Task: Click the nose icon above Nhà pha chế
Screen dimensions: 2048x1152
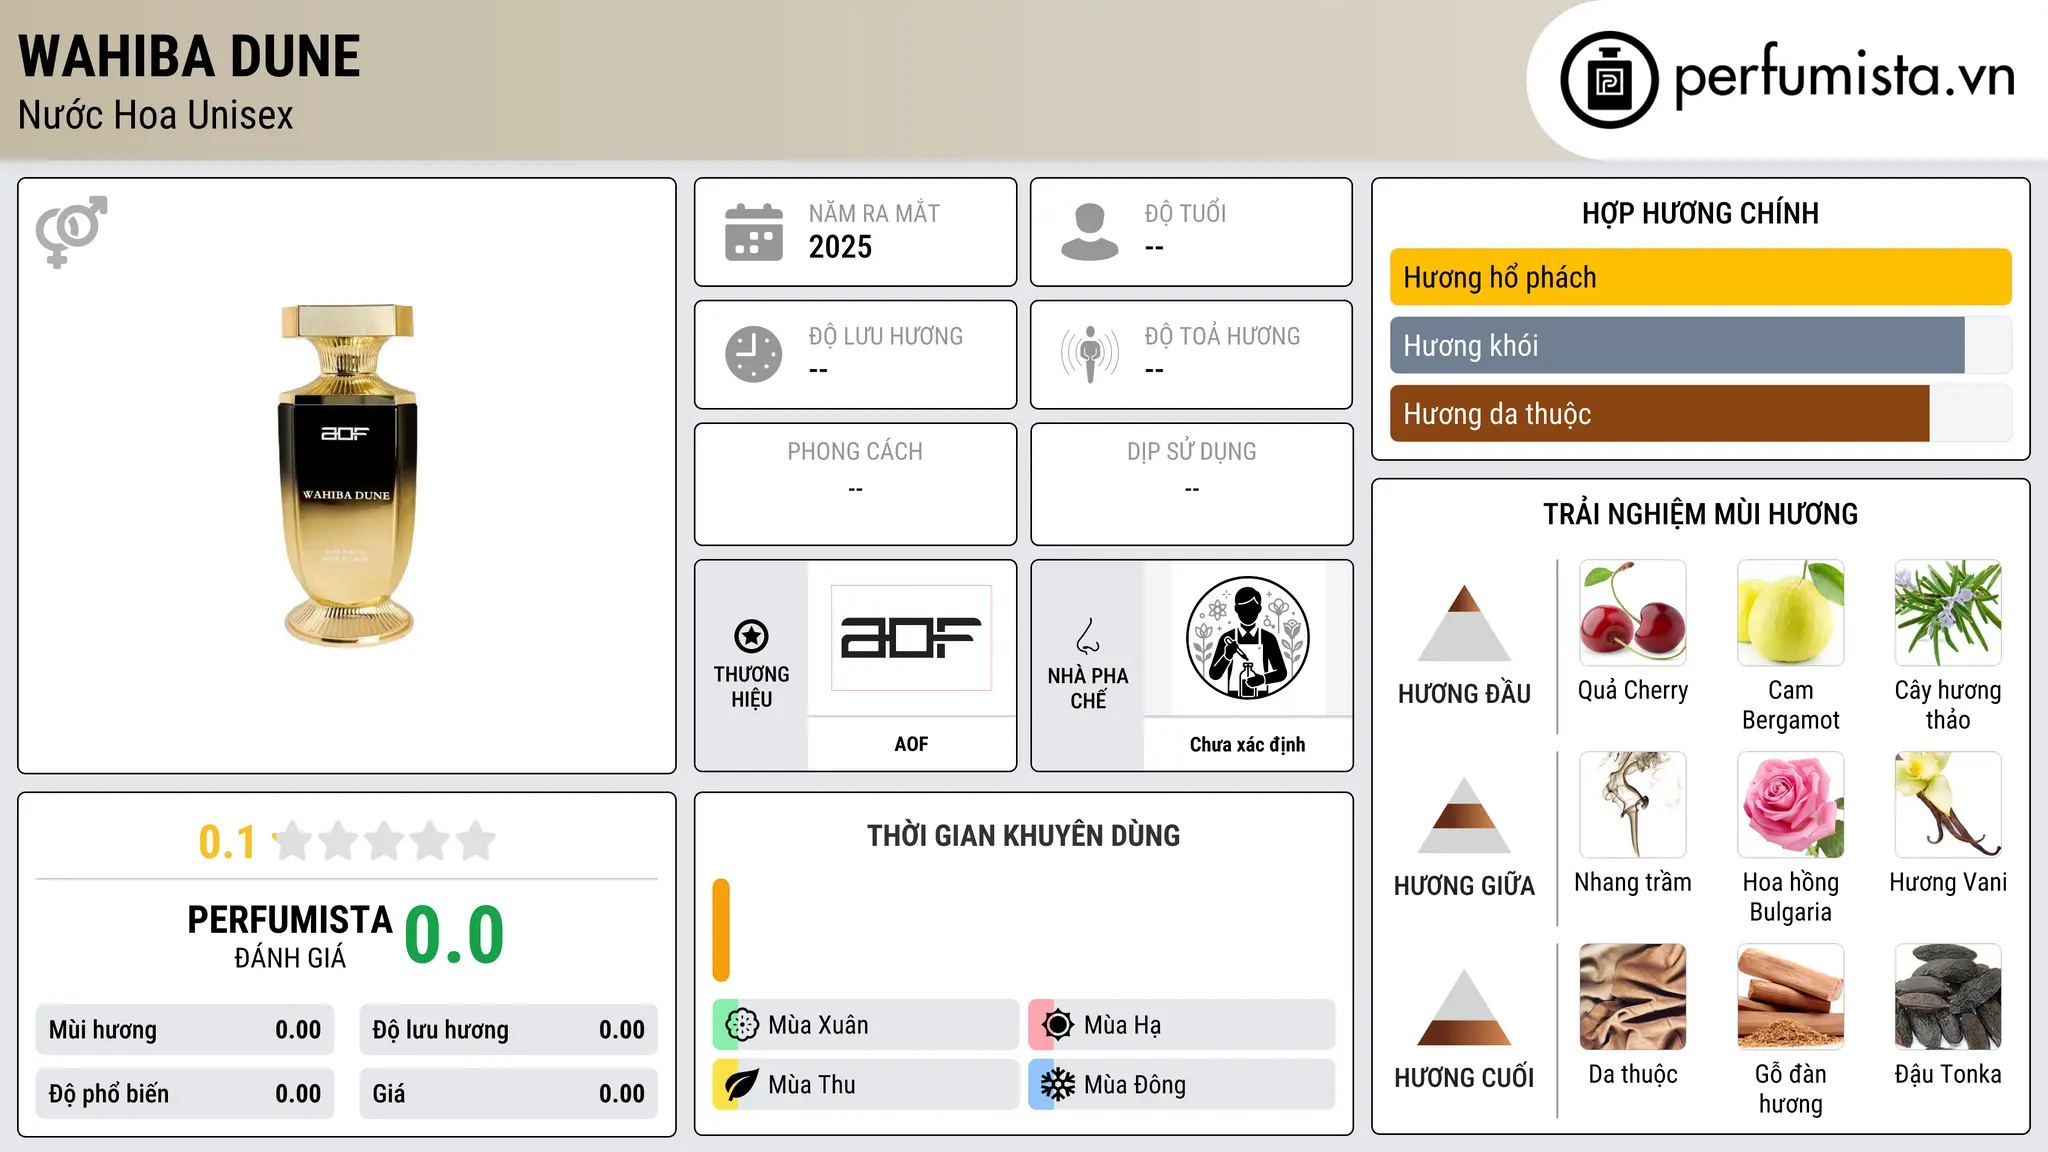Action: 1088,636
